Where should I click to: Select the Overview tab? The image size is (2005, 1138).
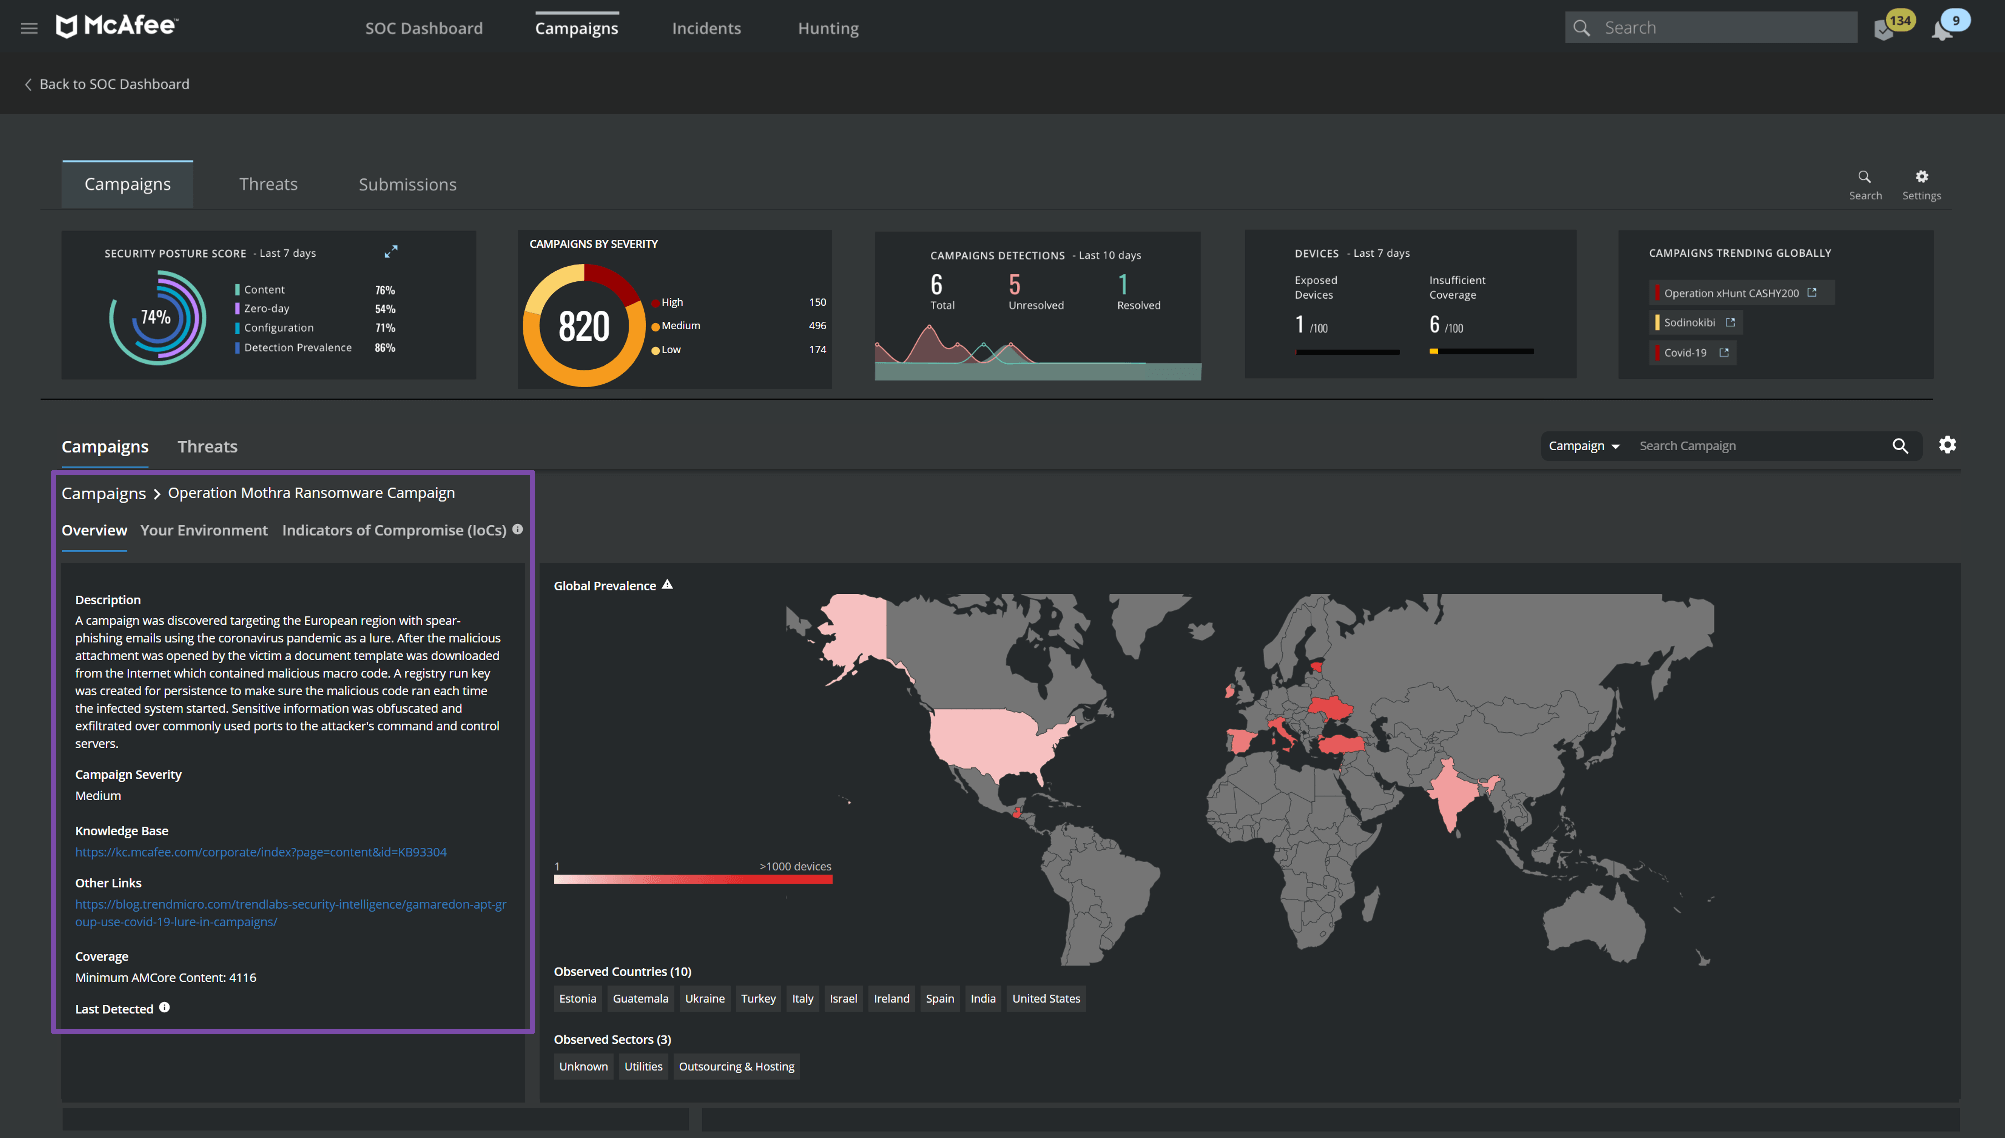(94, 530)
